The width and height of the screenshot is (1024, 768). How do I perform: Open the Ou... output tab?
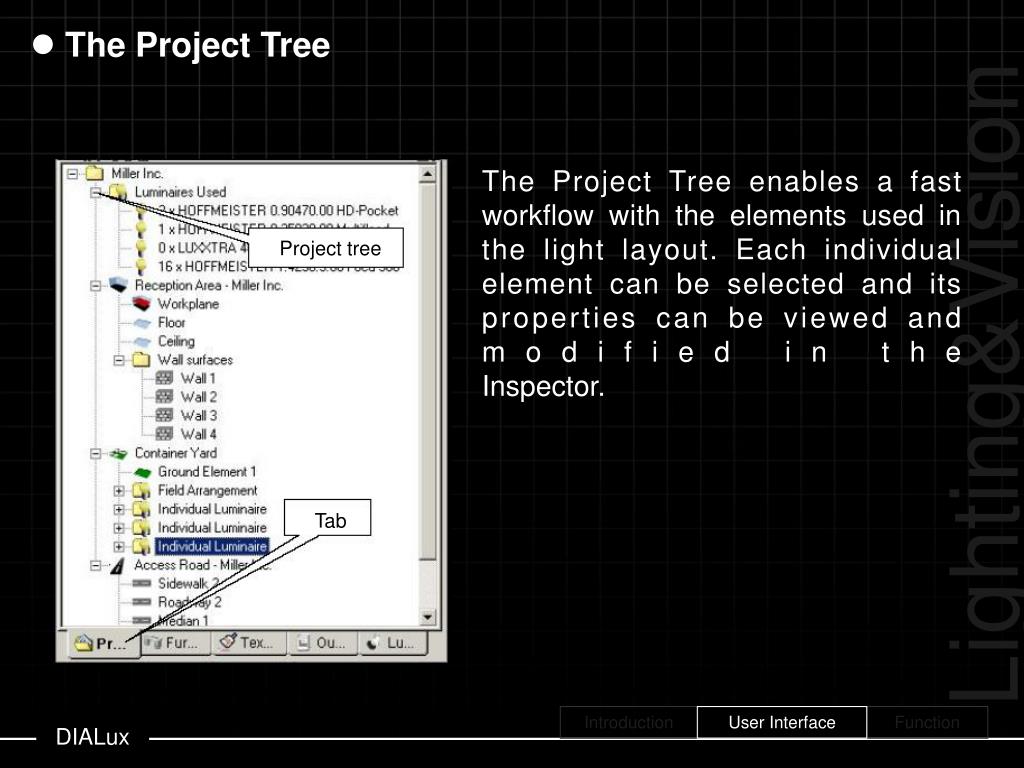323,643
